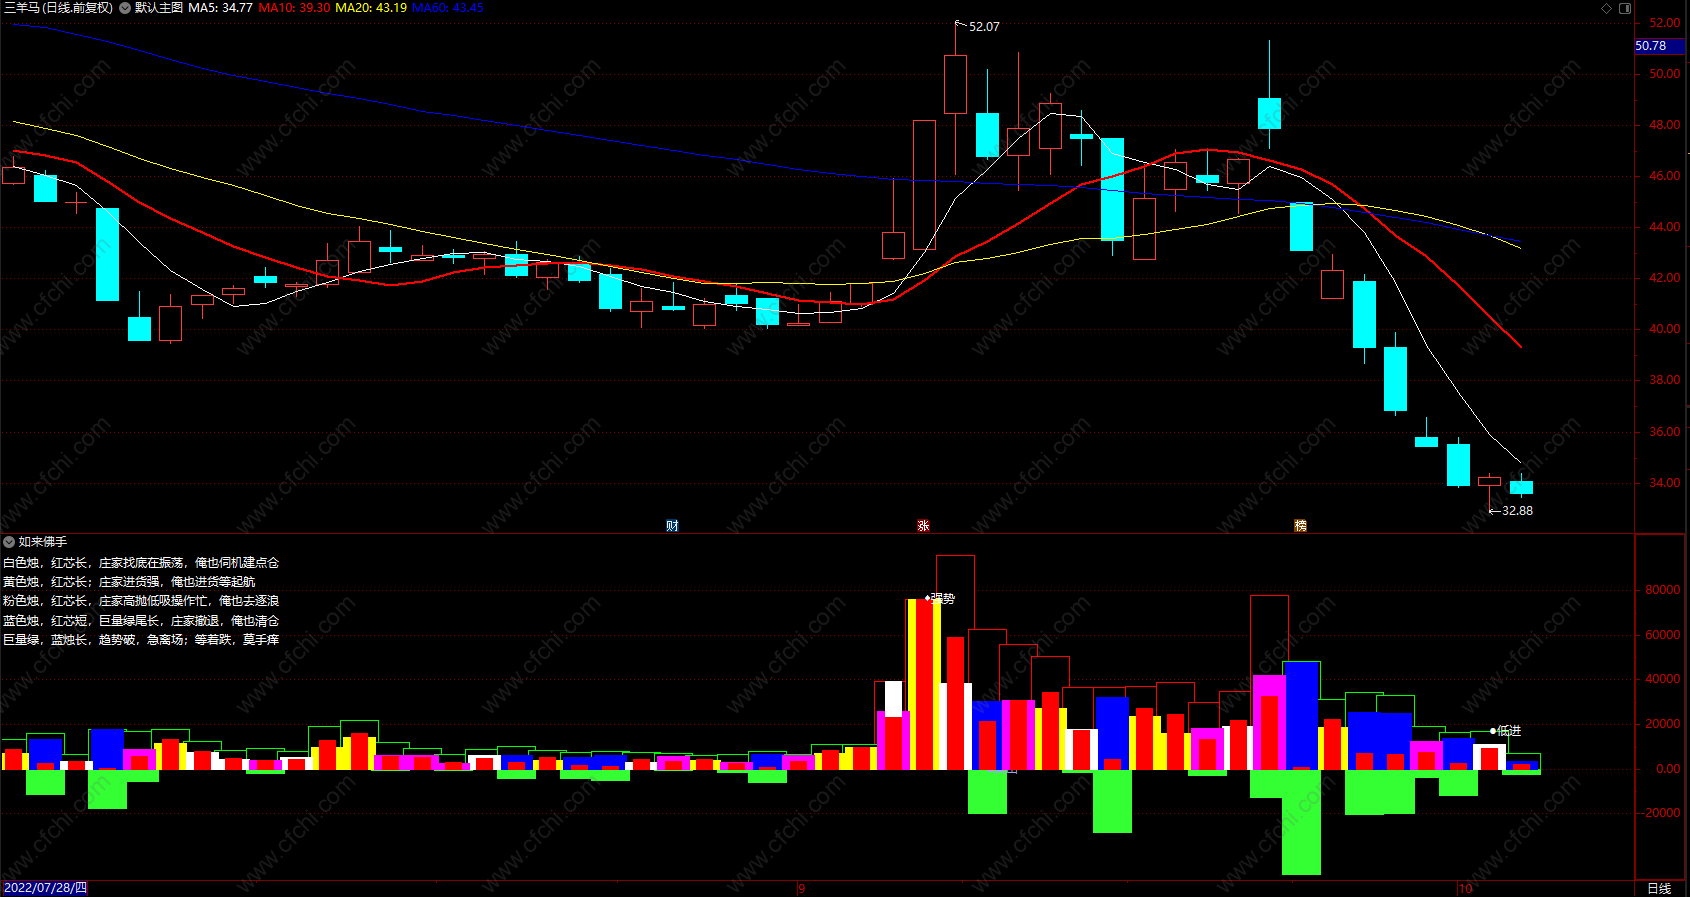This screenshot has width=1690, height=897.
Task: Click the 巨量绿 legend text line
Action: pos(141,640)
